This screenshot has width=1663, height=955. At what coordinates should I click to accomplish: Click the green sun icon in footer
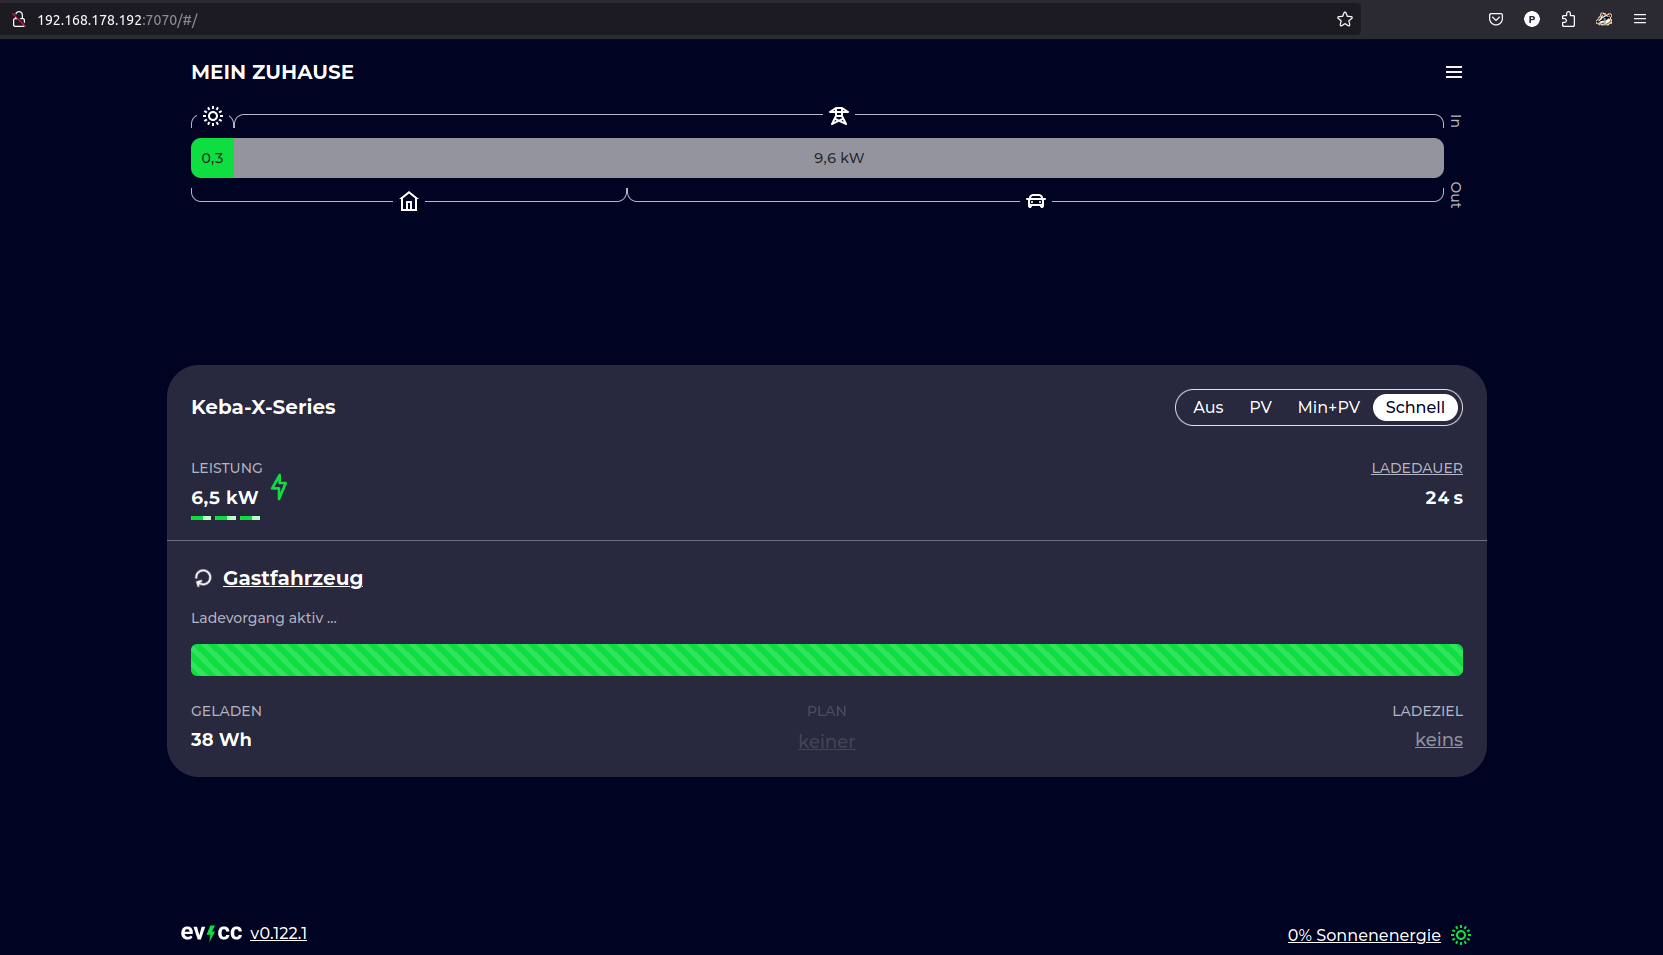1461,935
